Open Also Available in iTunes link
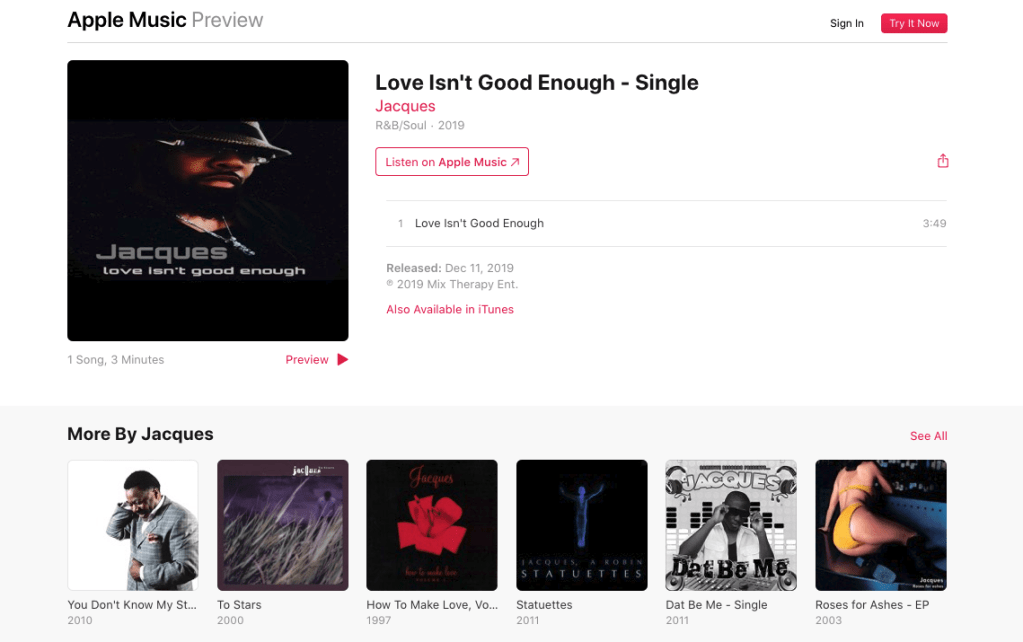 pos(450,309)
